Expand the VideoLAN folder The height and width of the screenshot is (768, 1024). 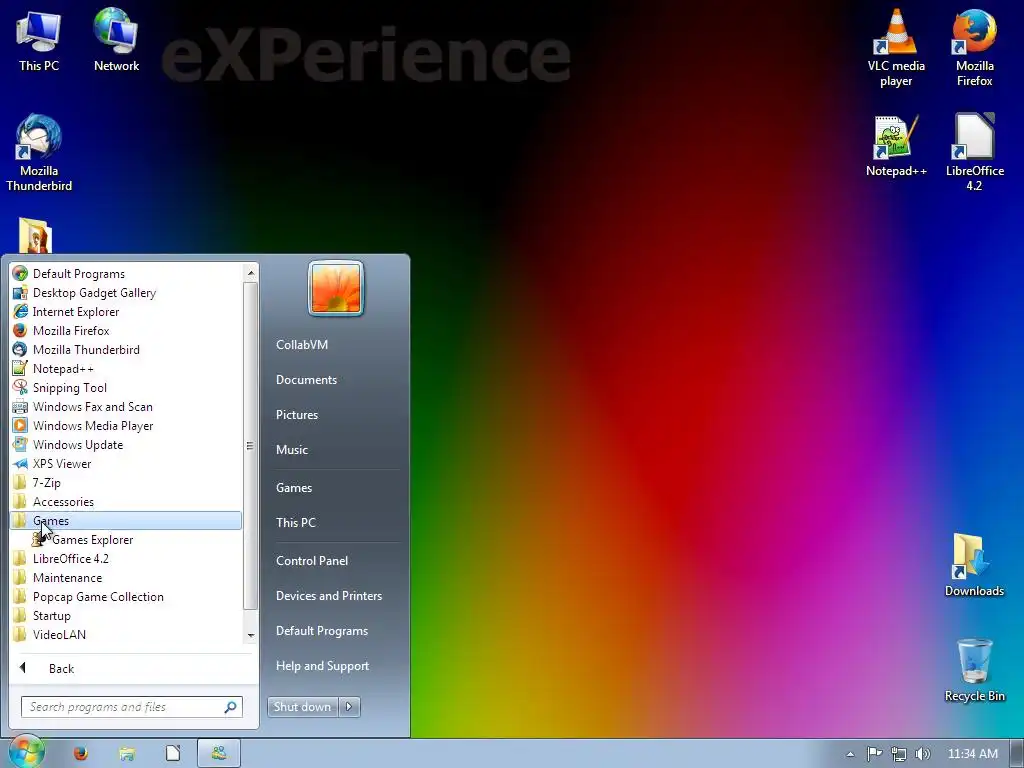[x=126, y=634]
